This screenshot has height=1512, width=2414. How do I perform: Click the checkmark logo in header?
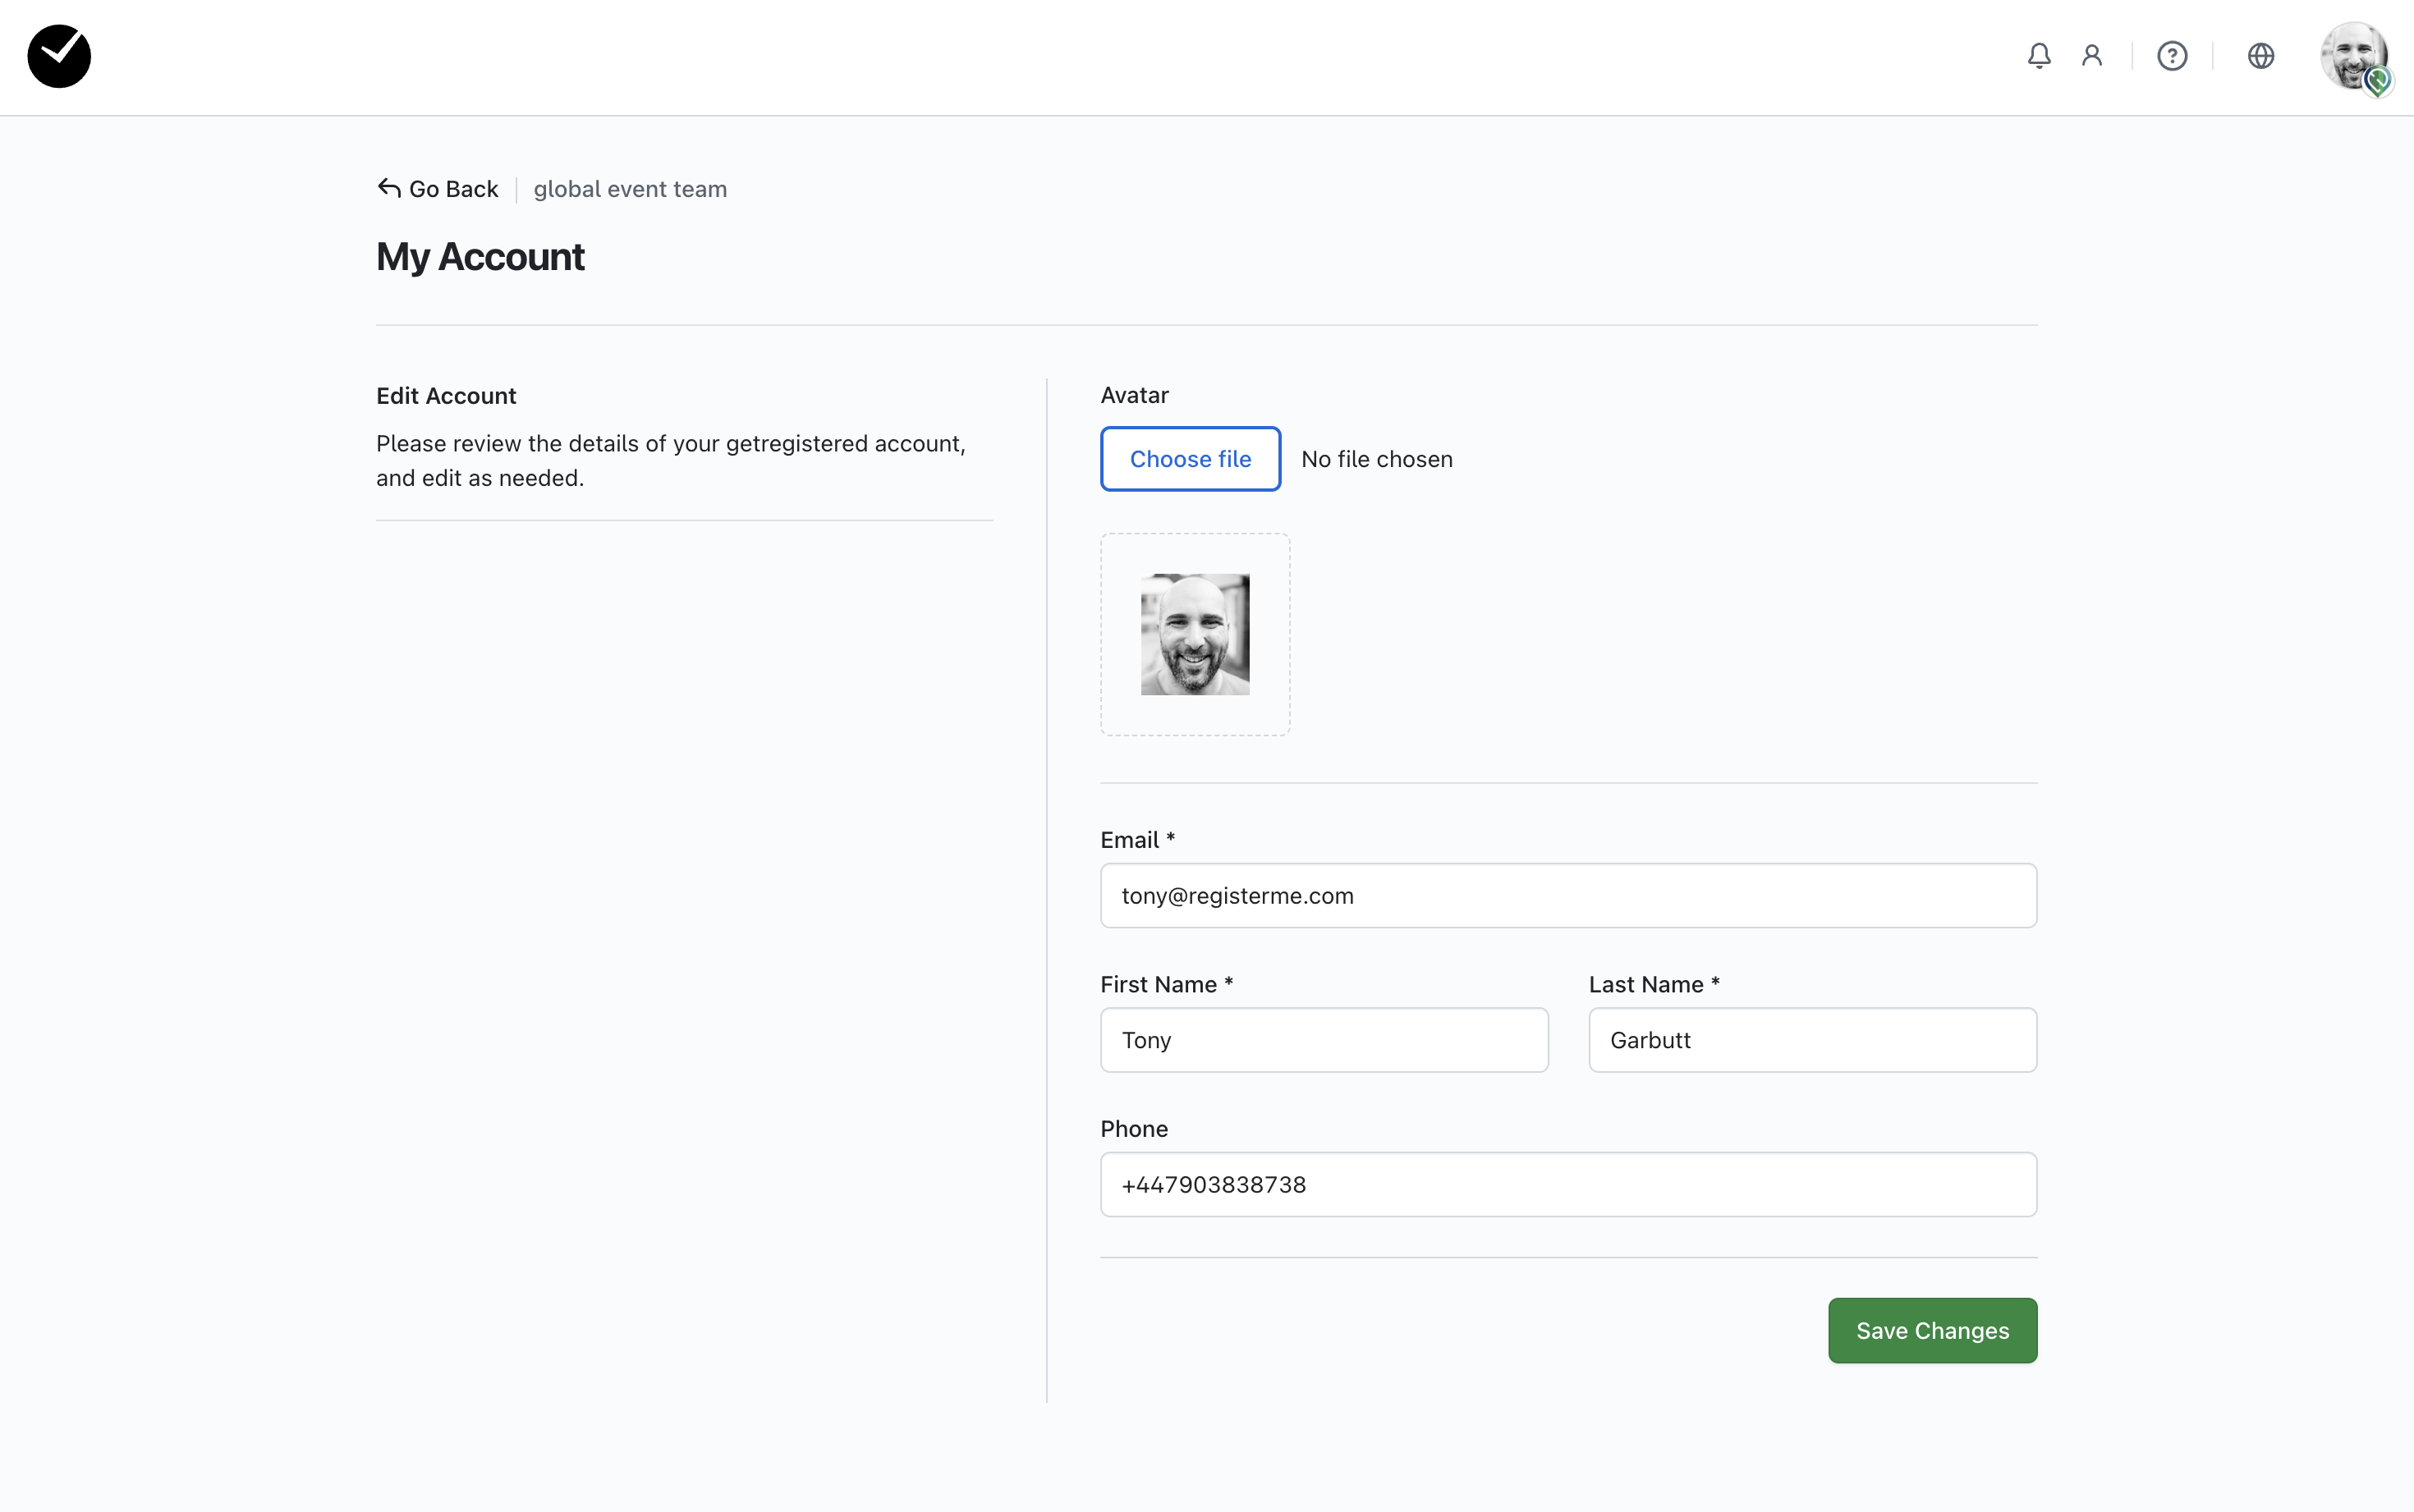(59, 56)
